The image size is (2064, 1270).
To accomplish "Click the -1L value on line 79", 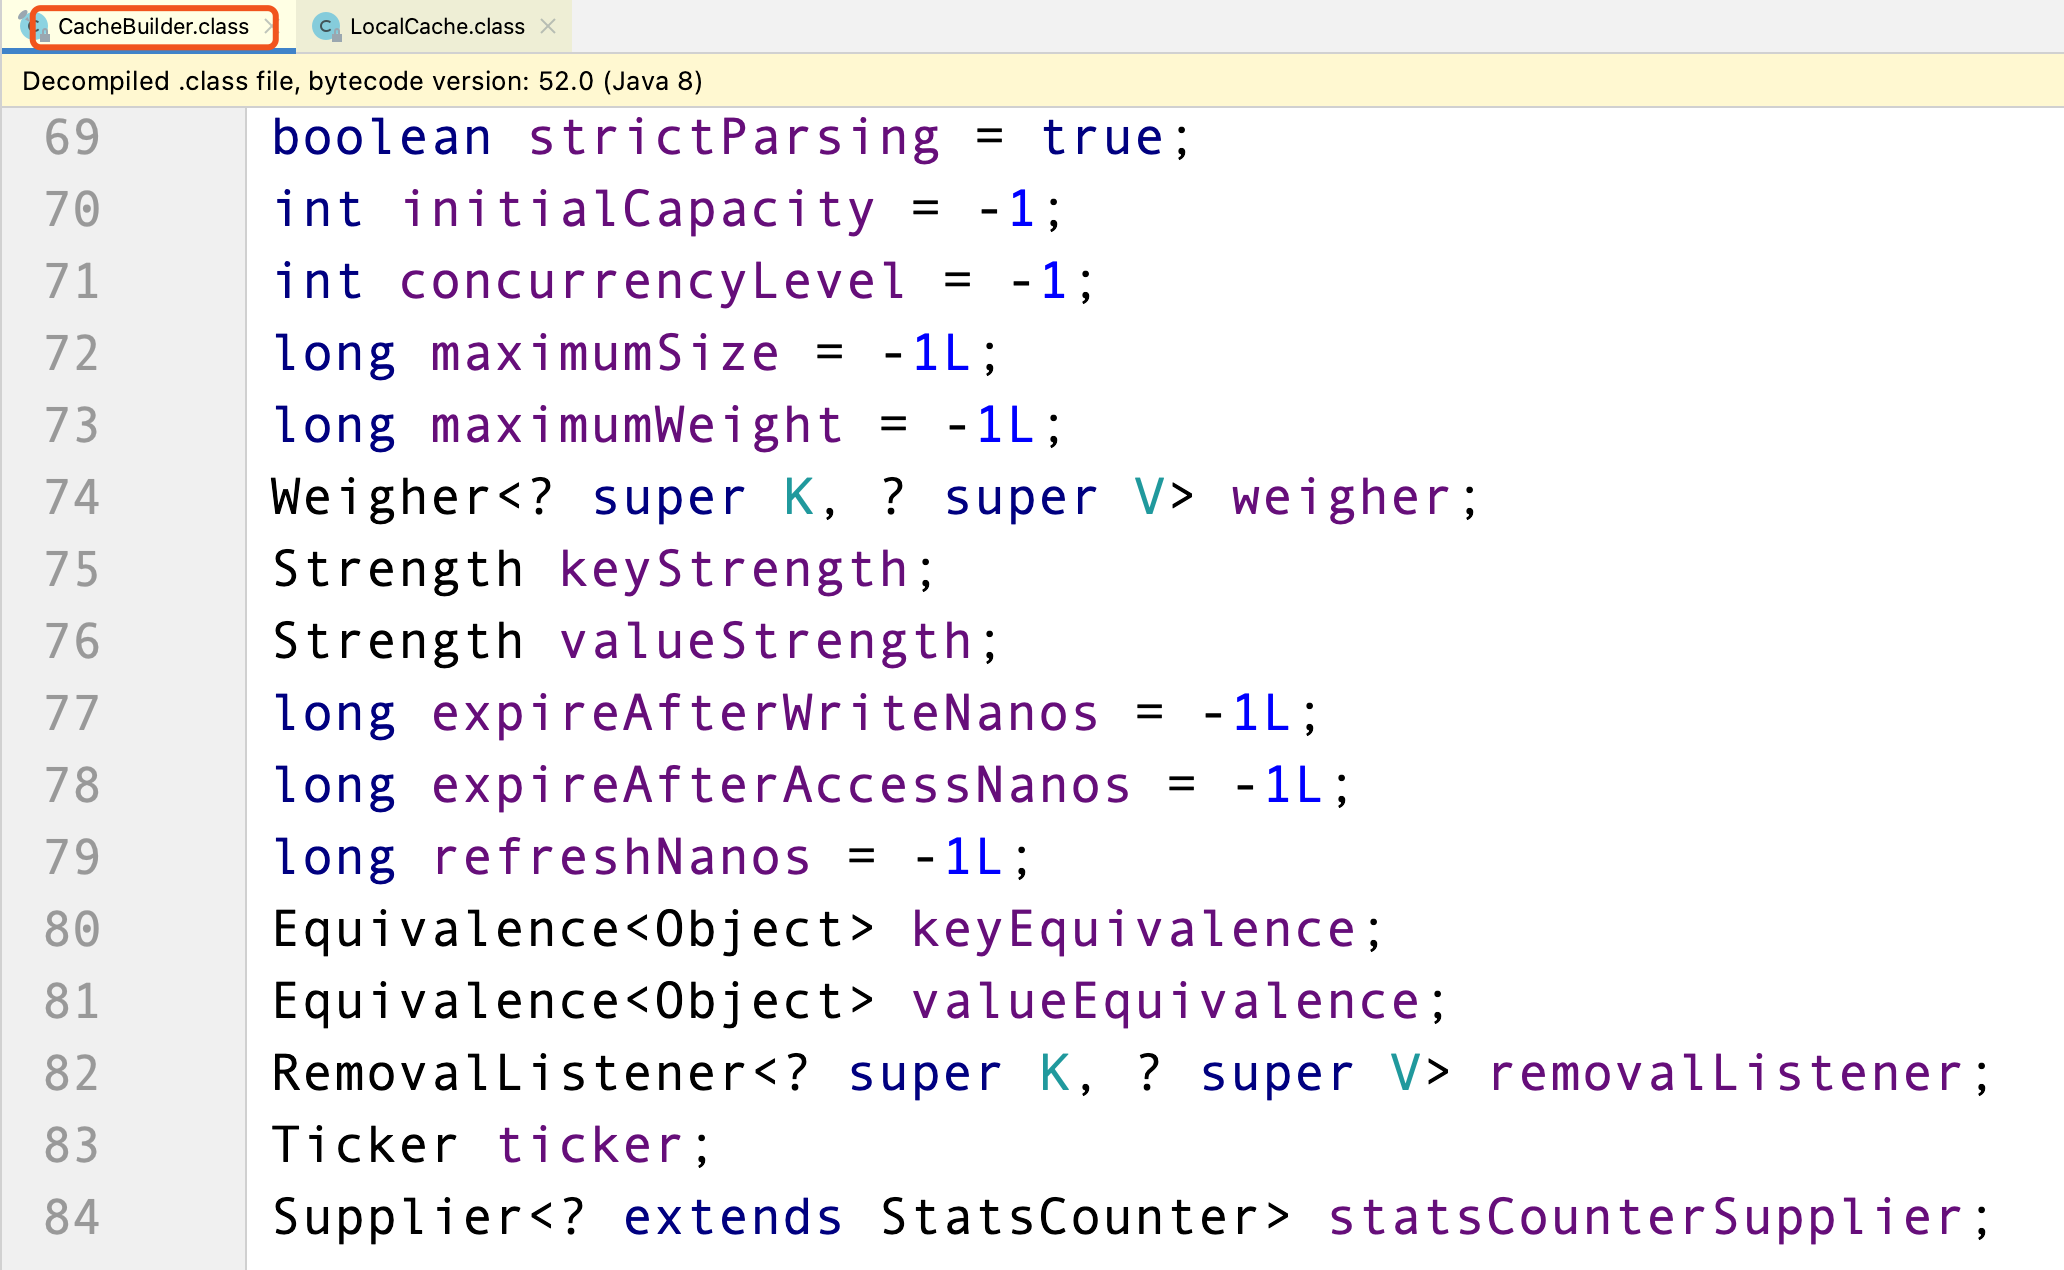I will (957, 858).
